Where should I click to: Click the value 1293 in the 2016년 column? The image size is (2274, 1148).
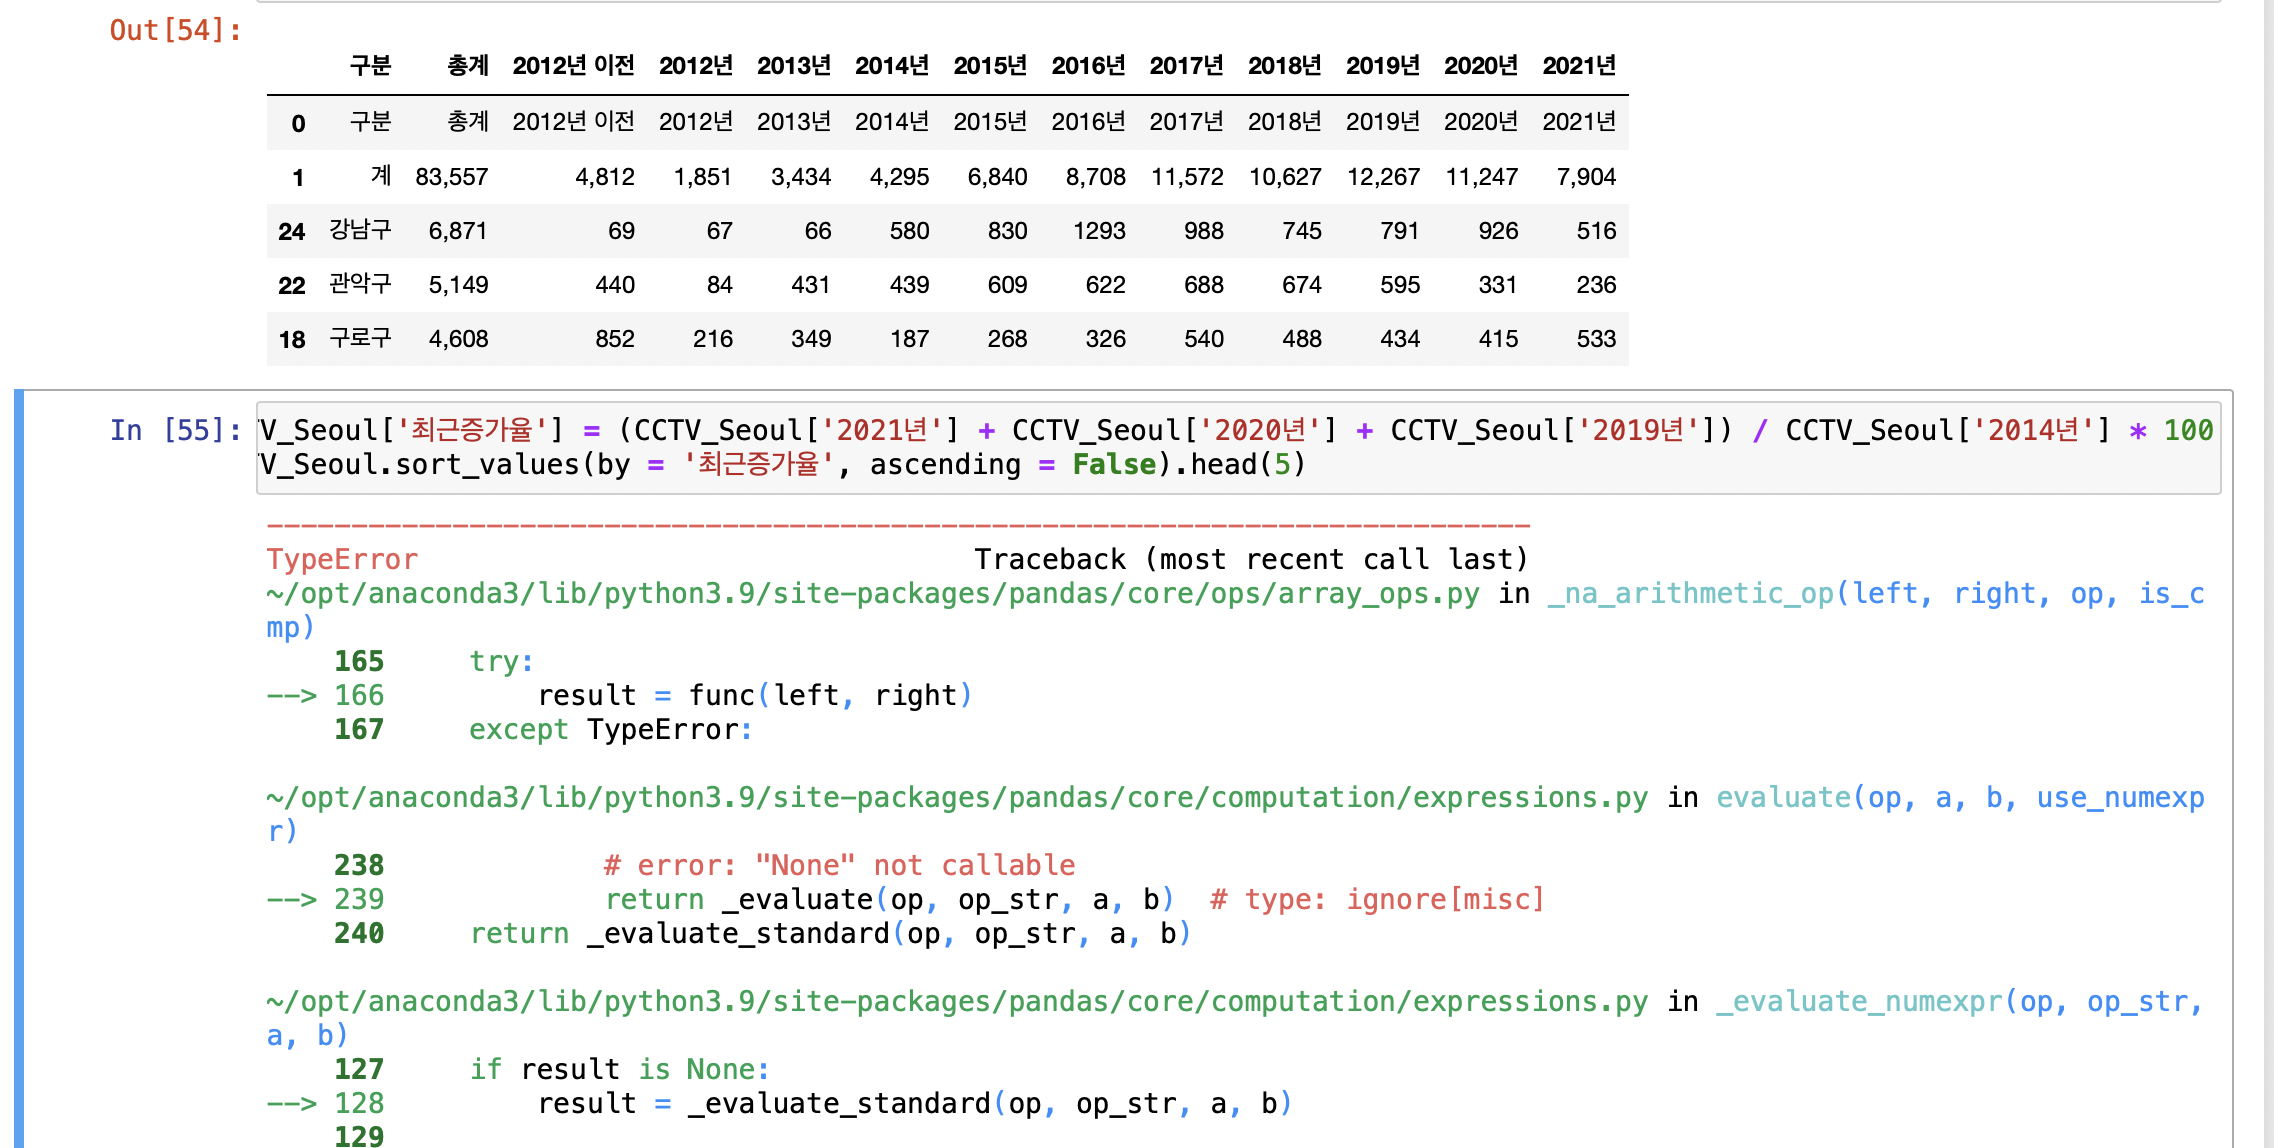[1099, 231]
